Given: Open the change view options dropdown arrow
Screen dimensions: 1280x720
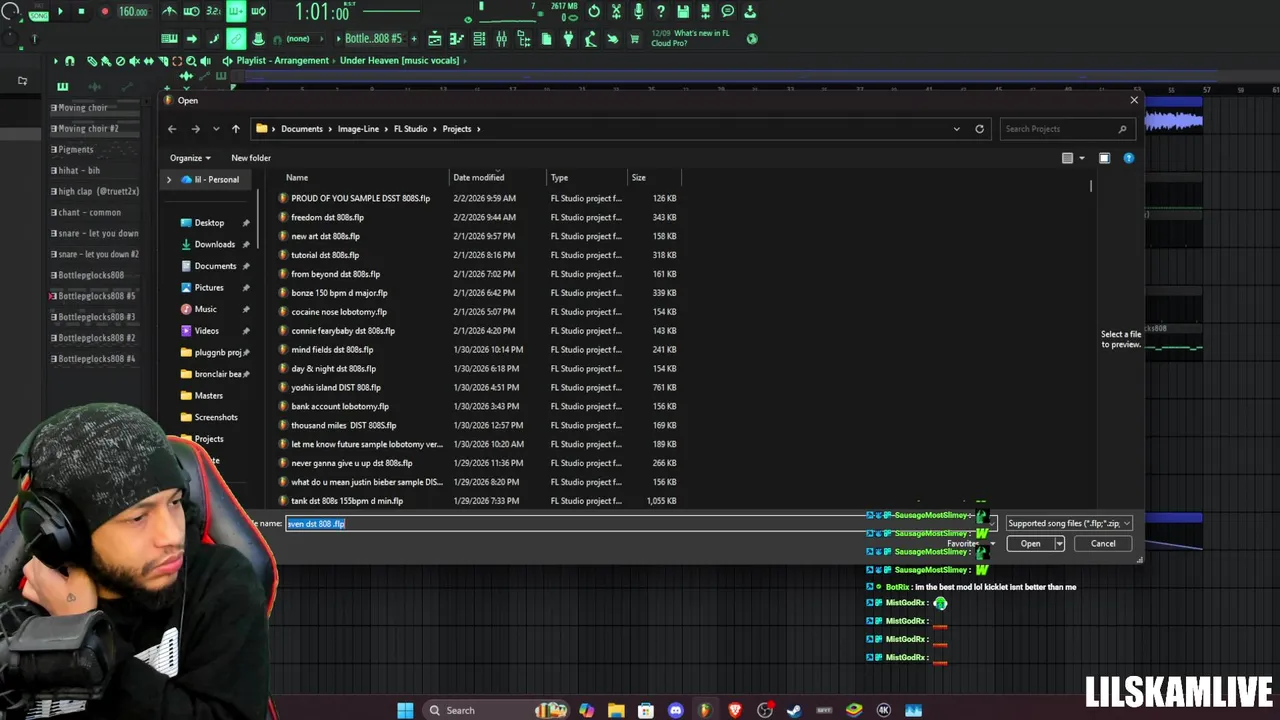Looking at the screenshot, I should 1082,158.
